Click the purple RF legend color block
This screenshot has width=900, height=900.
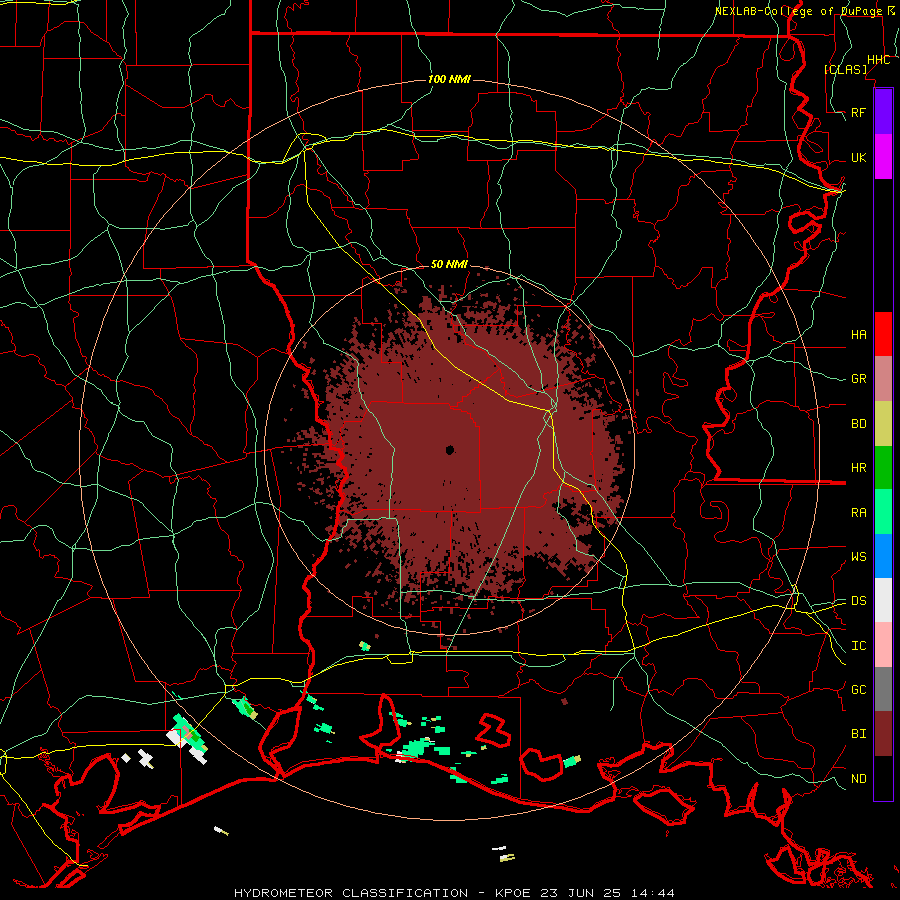(x=883, y=112)
